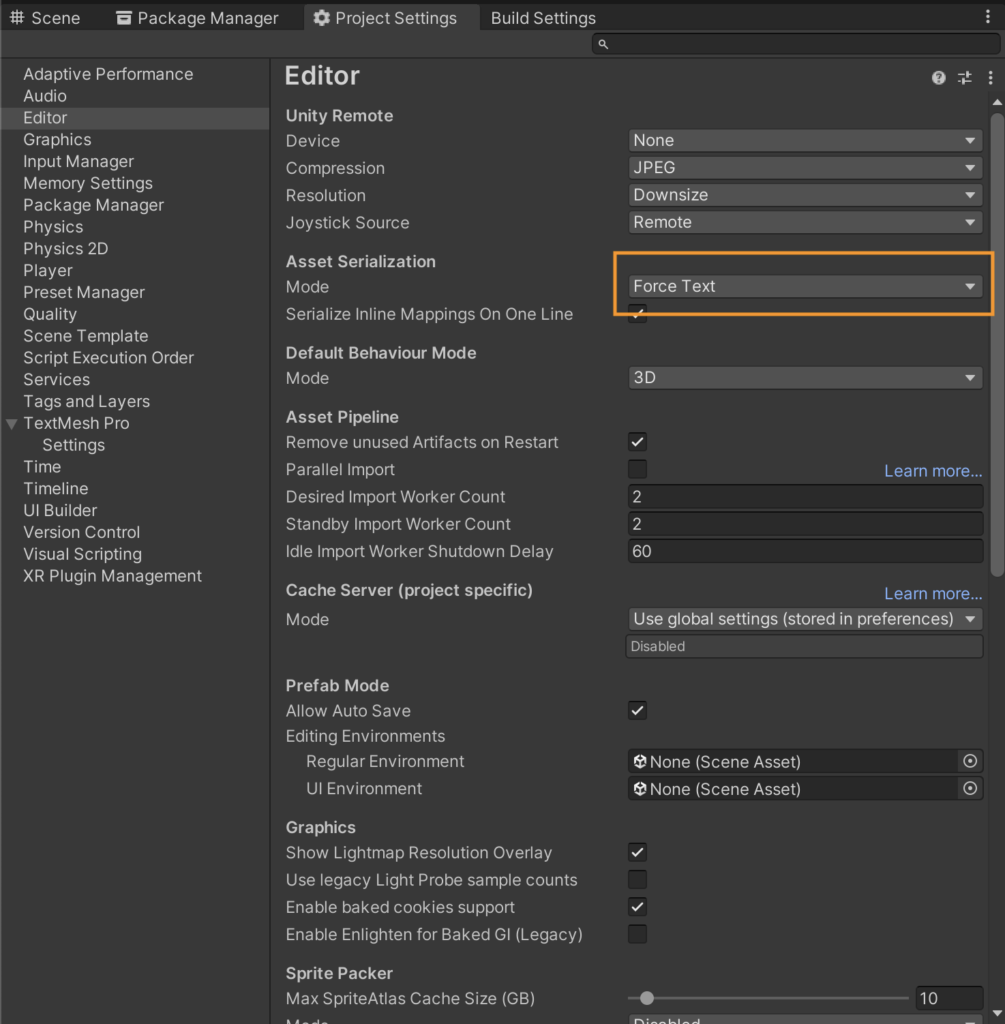Open the Unity Remote Device dropdown
Viewport: 1005px width, 1024px height.
pyautogui.click(x=805, y=140)
